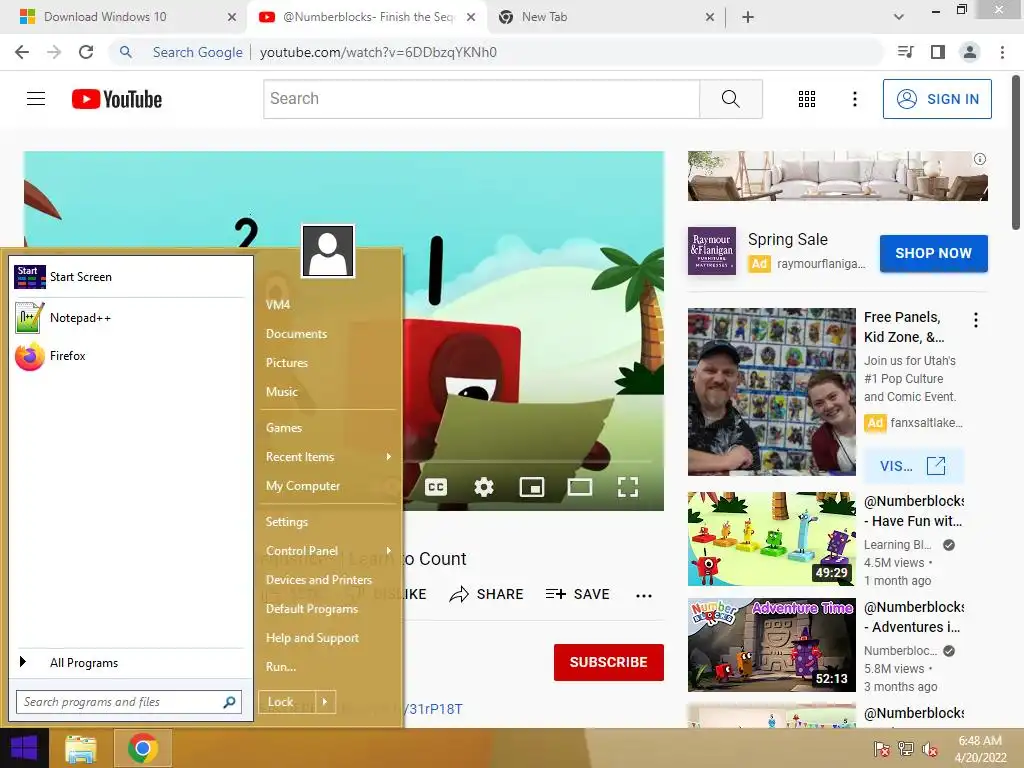
Task: Close the Download Windows 10 tab
Action: [x=232, y=17]
